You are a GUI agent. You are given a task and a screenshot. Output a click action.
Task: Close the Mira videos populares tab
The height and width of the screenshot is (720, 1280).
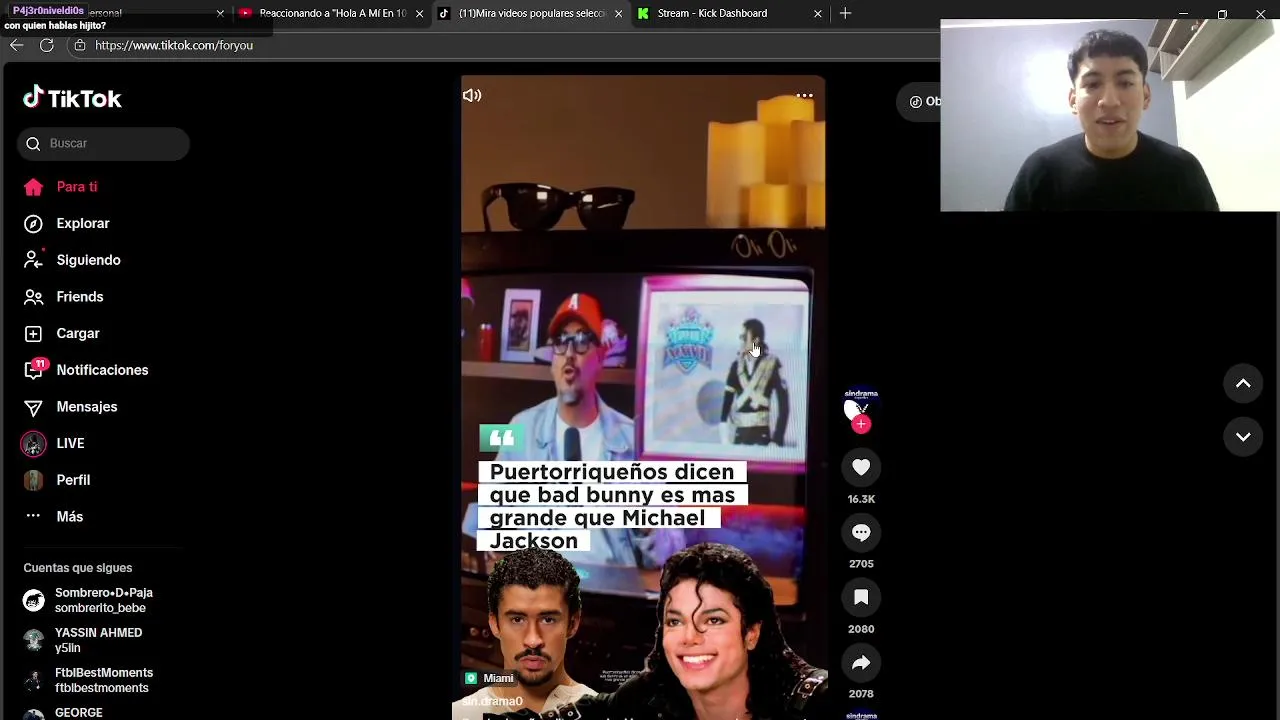pos(618,13)
